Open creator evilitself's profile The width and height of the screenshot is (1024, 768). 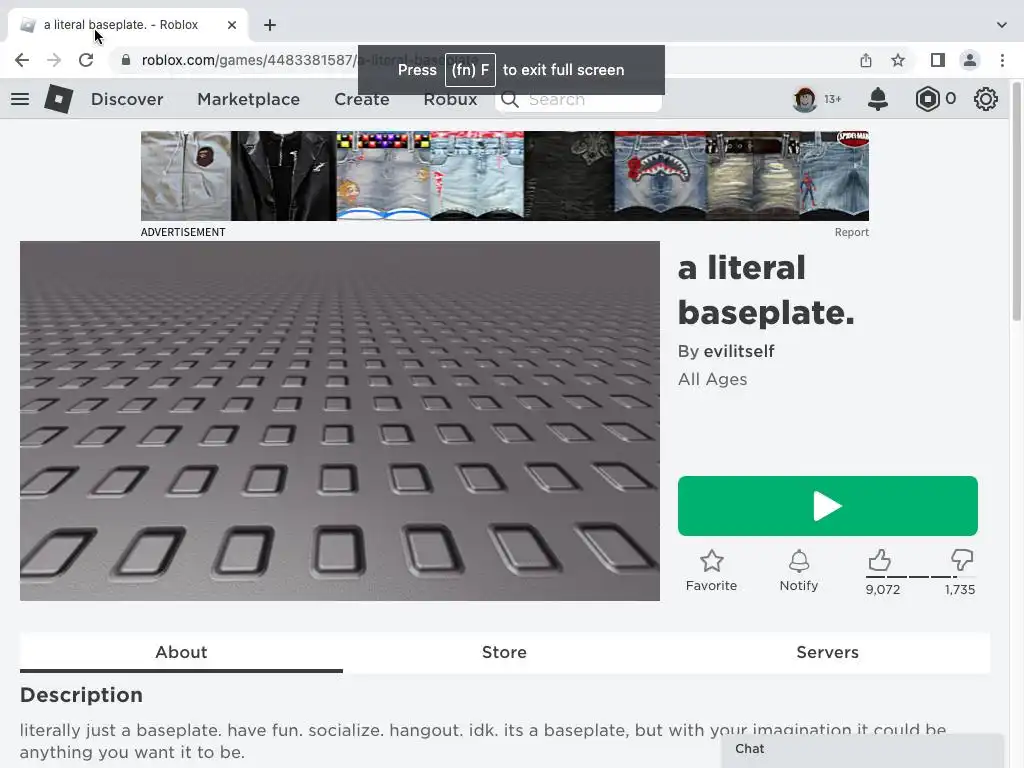point(739,351)
